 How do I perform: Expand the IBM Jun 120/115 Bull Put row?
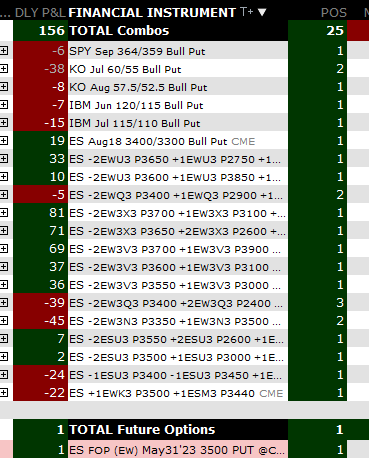tap(4, 105)
